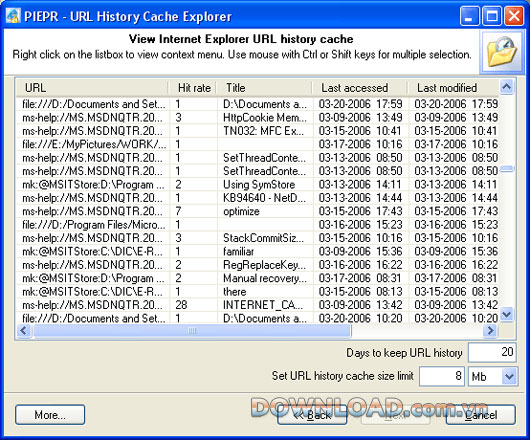Edit the URL history cache size limit field
530x440 pixels.
pyautogui.click(x=442, y=376)
